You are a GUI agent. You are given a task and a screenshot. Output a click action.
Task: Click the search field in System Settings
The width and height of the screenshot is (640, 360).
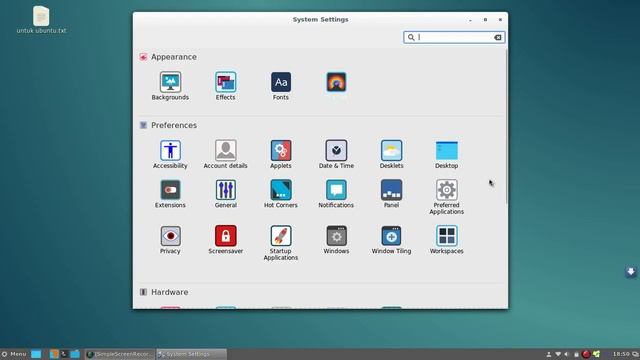(454, 37)
